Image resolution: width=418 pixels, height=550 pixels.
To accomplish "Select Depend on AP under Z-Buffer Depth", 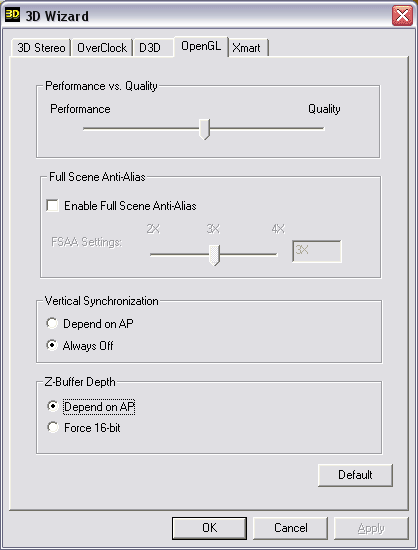I will (53, 406).
